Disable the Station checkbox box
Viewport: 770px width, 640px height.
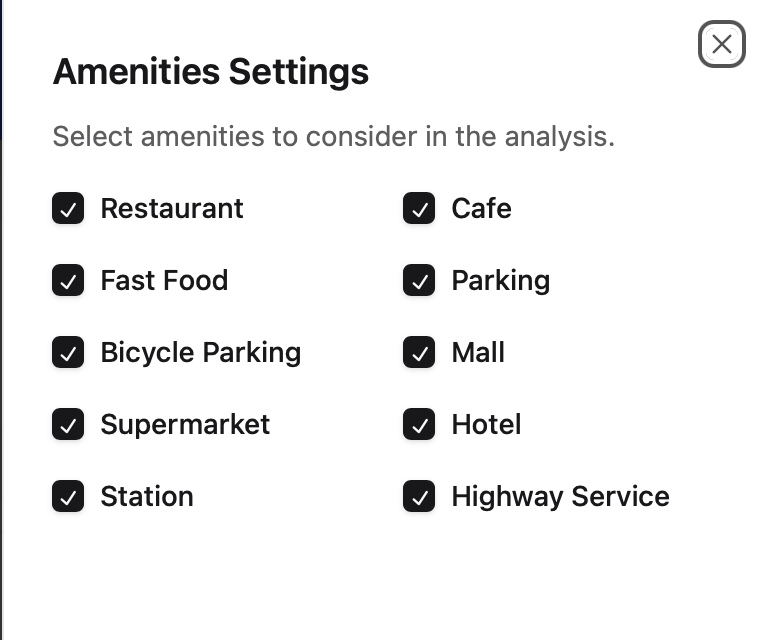(x=68, y=496)
